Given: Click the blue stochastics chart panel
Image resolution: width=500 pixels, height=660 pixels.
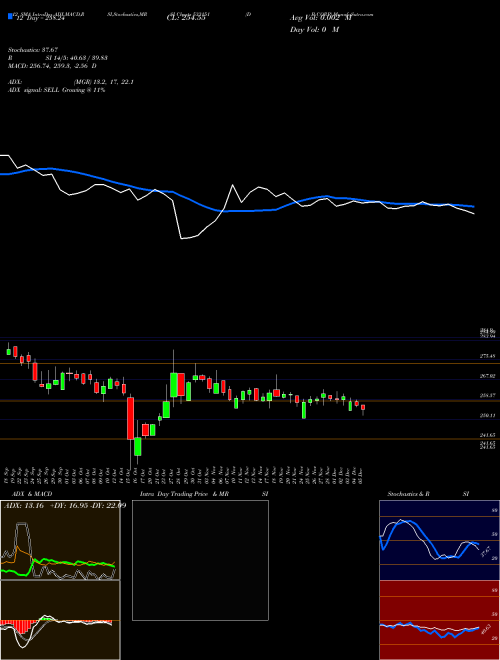Looking at the screenshot, I should (439, 540).
